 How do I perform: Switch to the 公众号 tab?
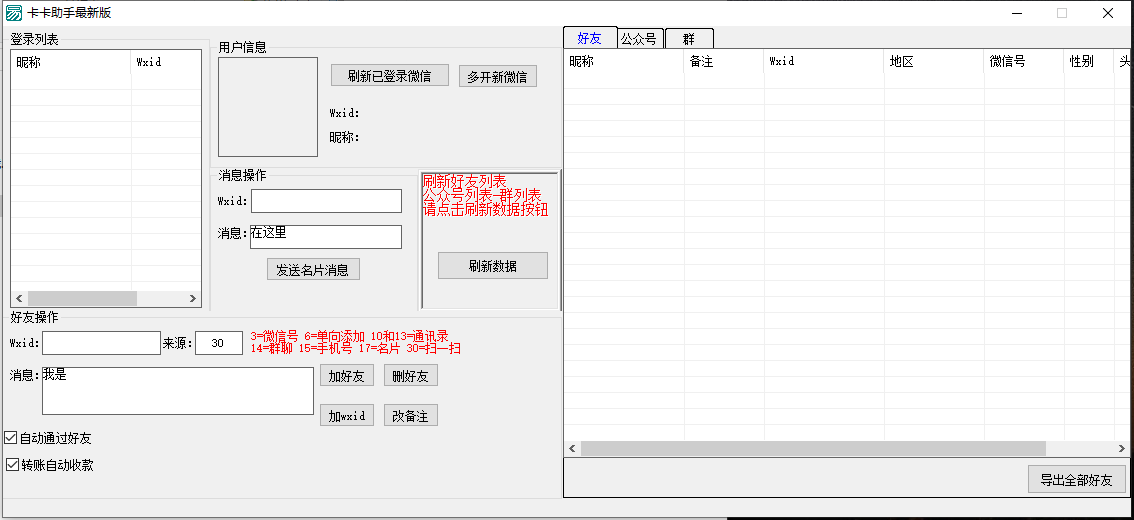point(639,39)
